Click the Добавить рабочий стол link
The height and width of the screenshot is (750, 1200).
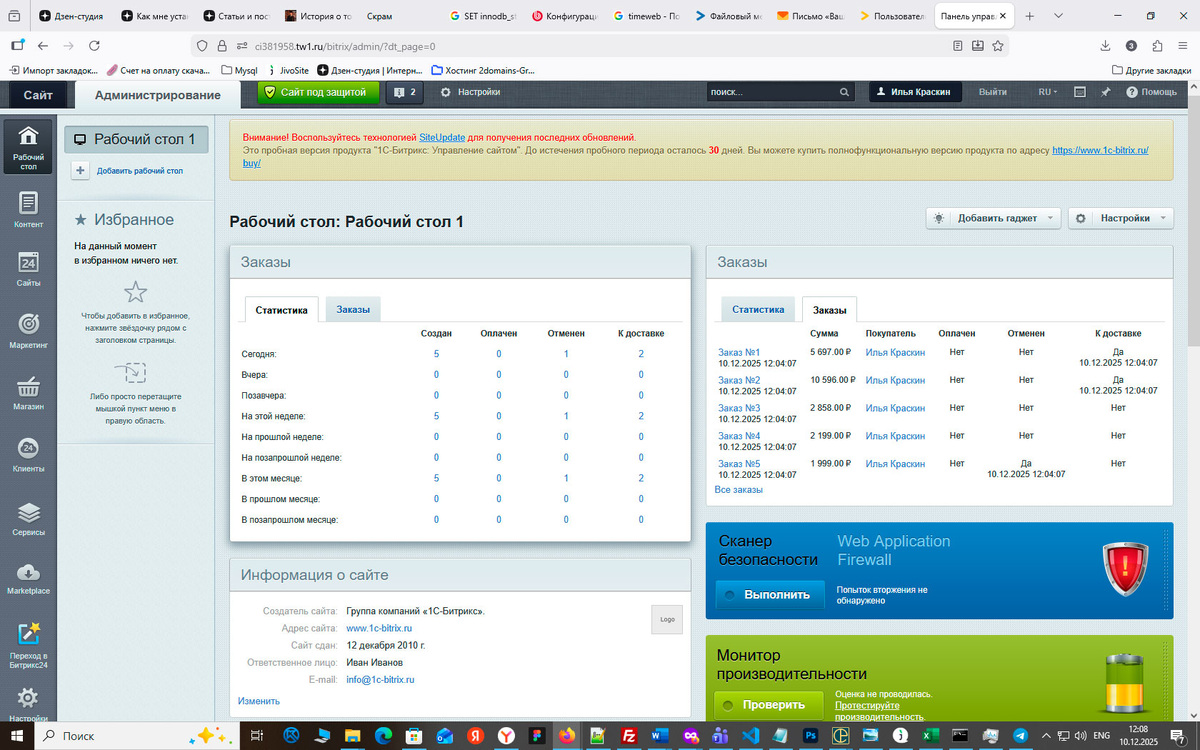click(140, 171)
